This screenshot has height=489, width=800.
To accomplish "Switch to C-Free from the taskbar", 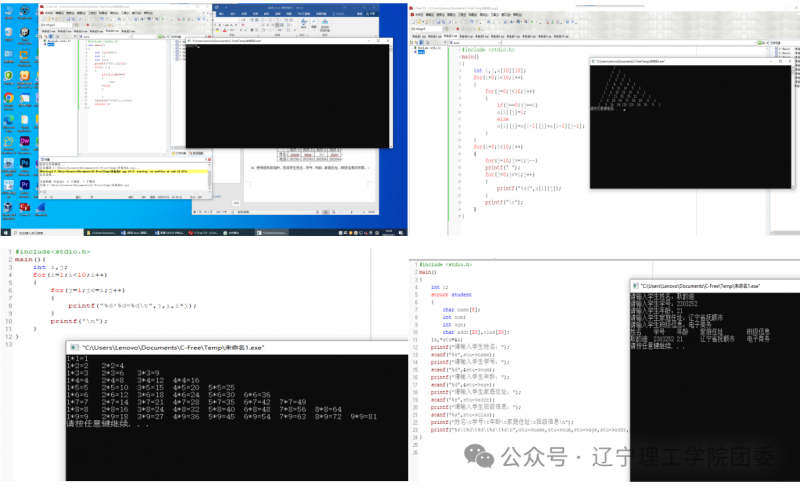I will [204, 233].
